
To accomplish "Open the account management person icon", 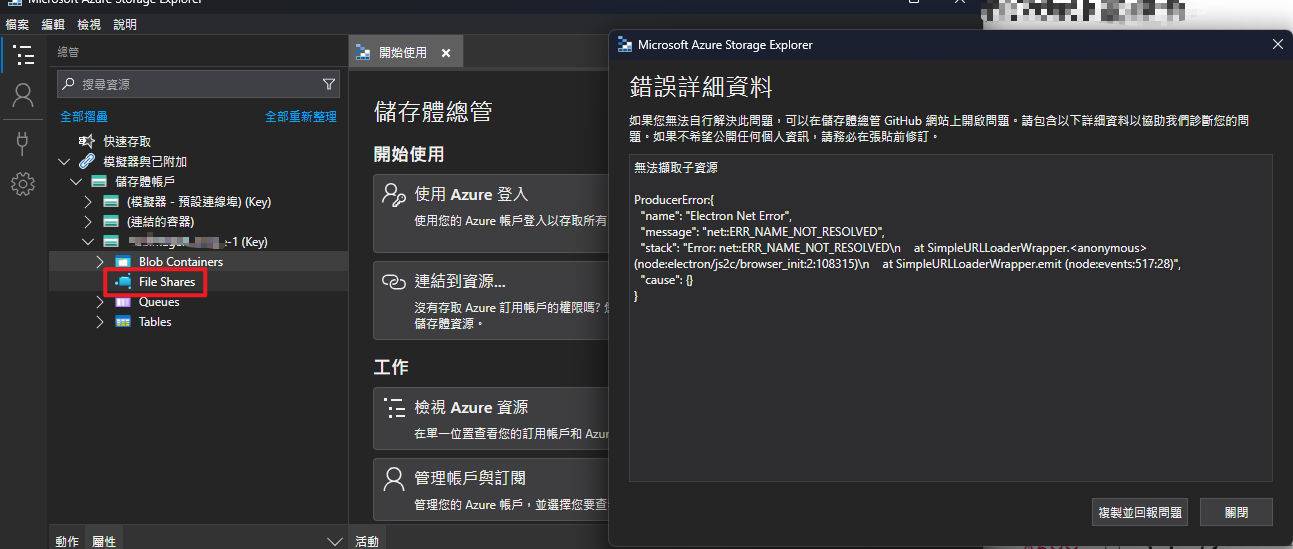I will (x=23, y=95).
